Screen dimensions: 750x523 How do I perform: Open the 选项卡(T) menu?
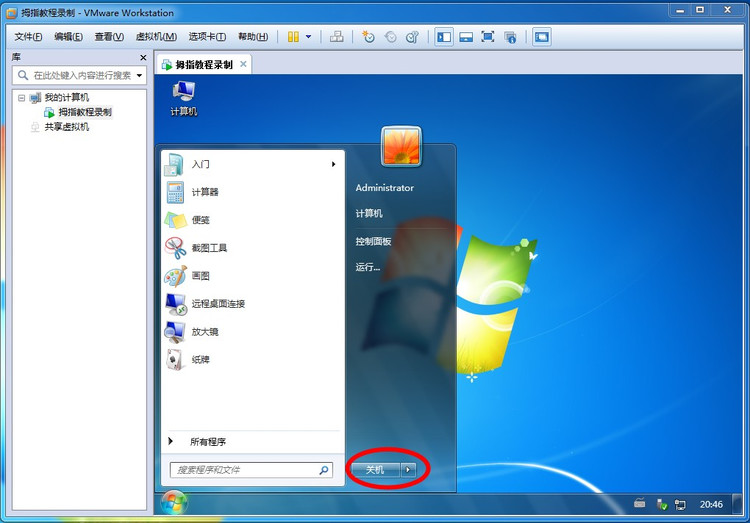[x=207, y=37]
